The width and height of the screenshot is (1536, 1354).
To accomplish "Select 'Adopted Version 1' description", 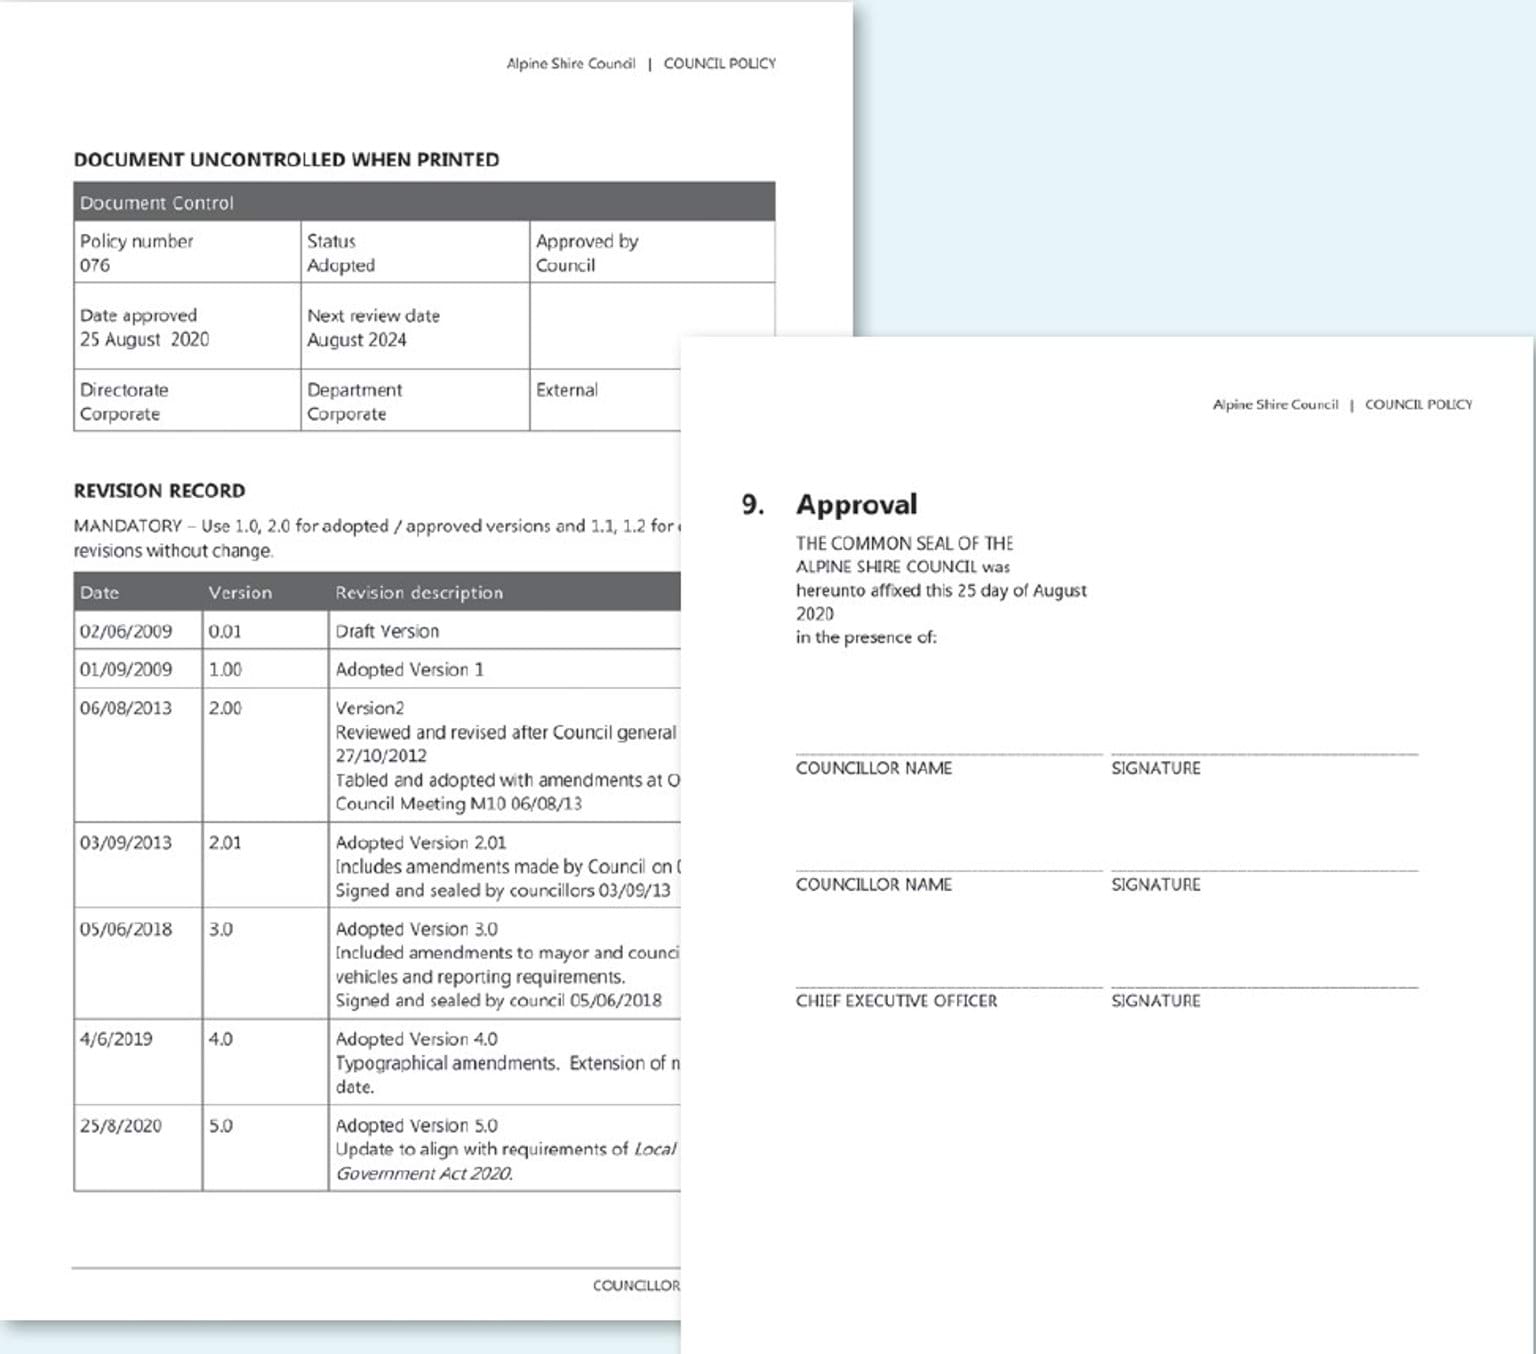I will point(409,669).
